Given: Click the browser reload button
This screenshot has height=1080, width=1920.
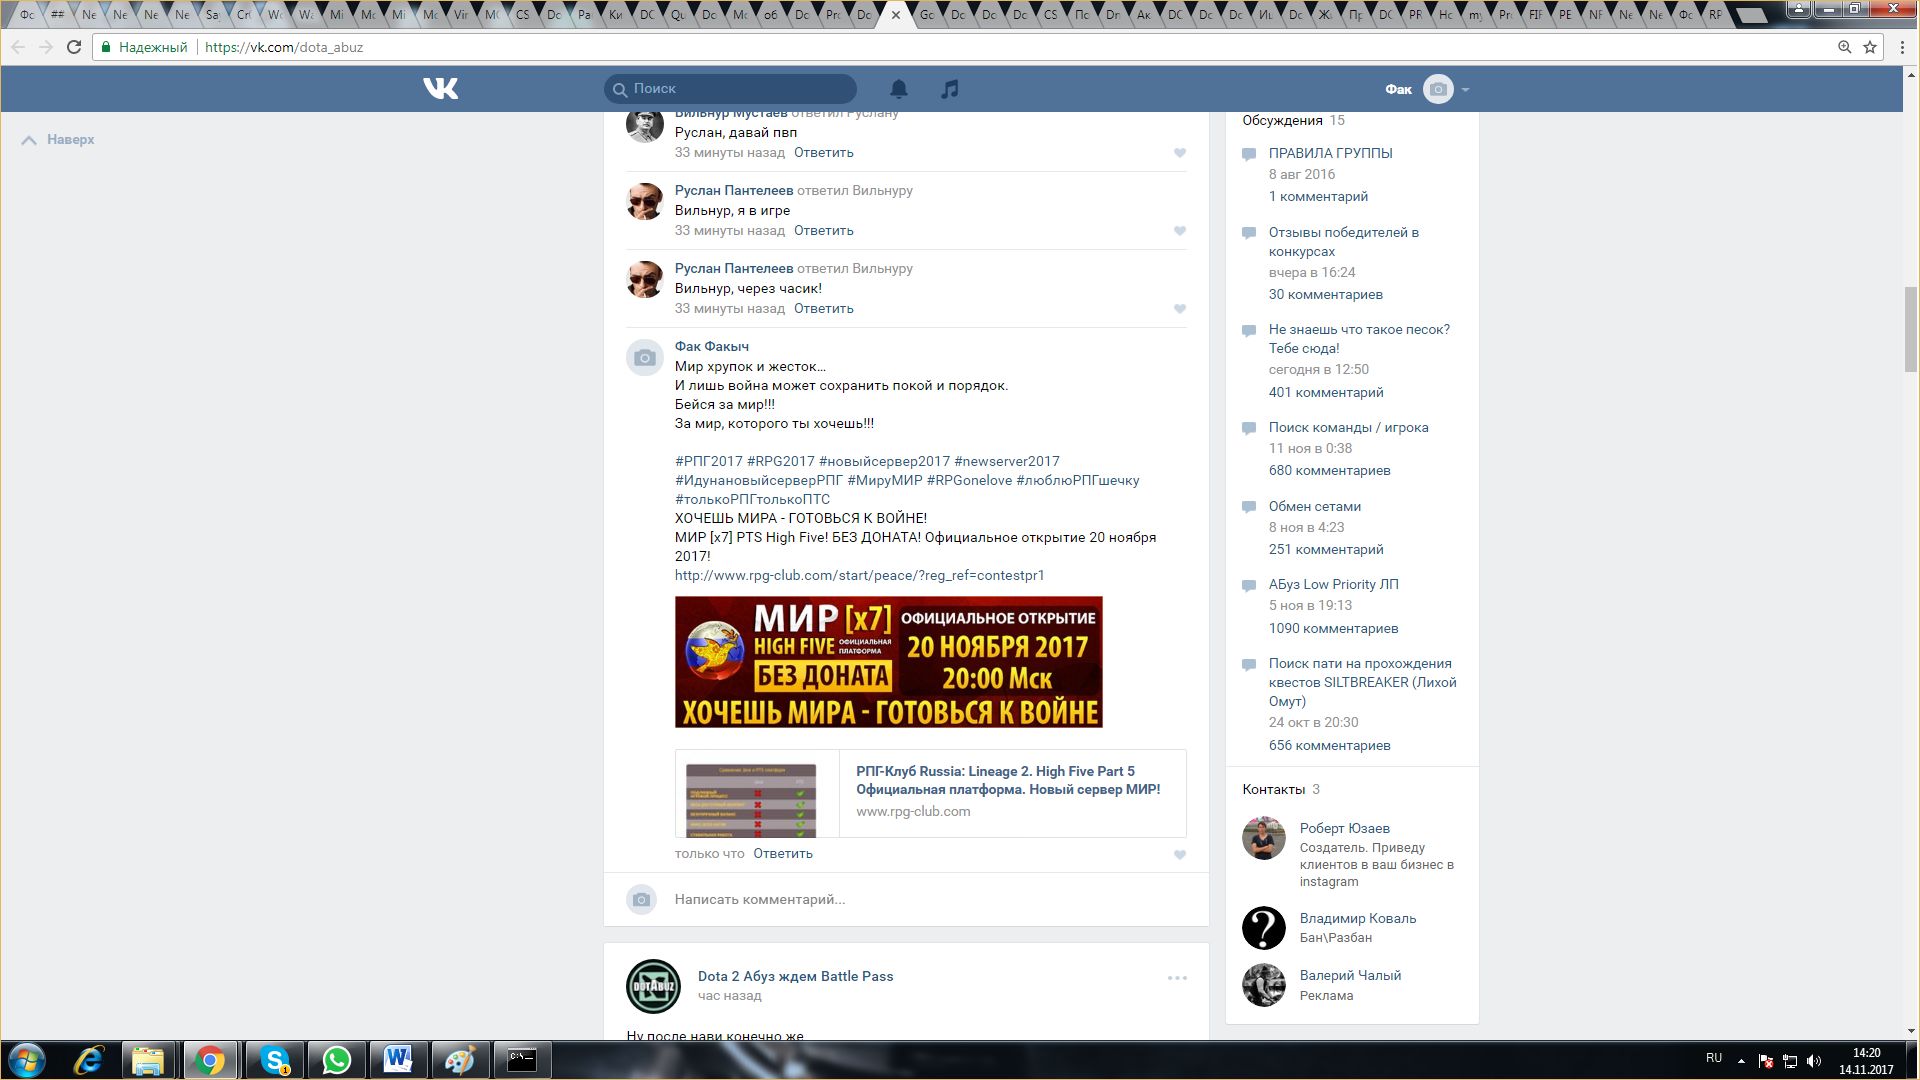Looking at the screenshot, I should (74, 47).
